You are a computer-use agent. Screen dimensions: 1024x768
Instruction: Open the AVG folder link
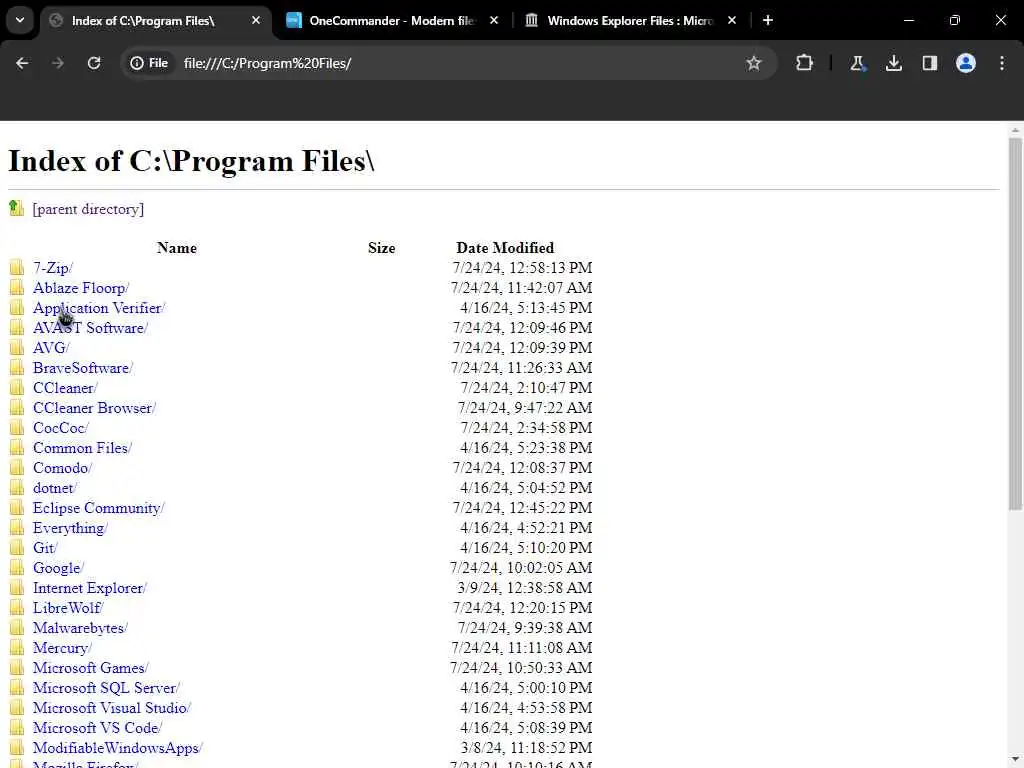52,348
